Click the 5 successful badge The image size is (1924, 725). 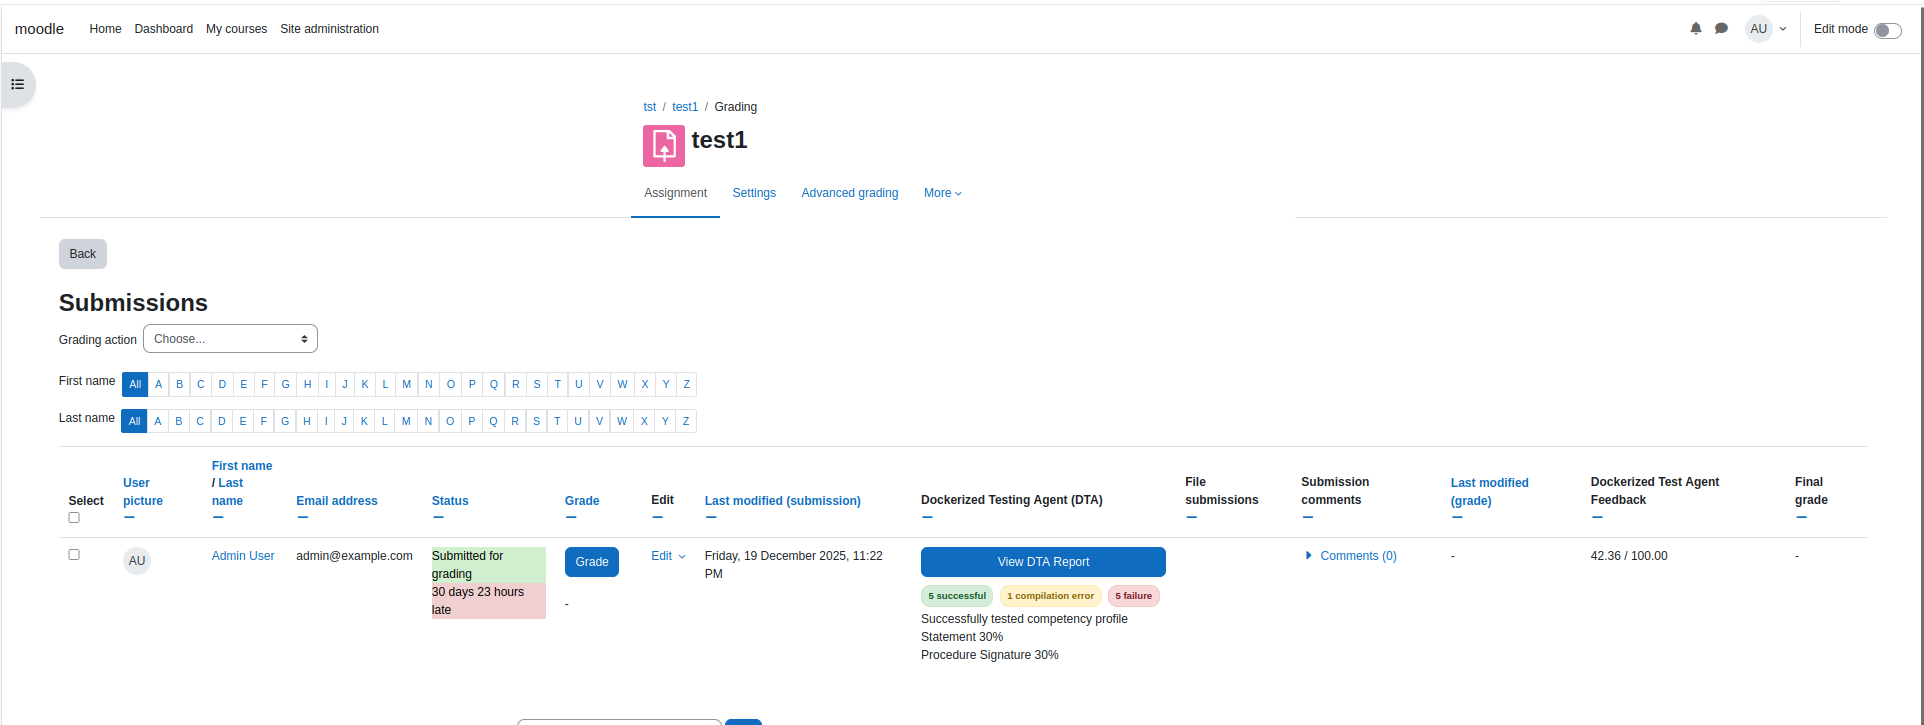pyautogui.click(x=957, y=596)
